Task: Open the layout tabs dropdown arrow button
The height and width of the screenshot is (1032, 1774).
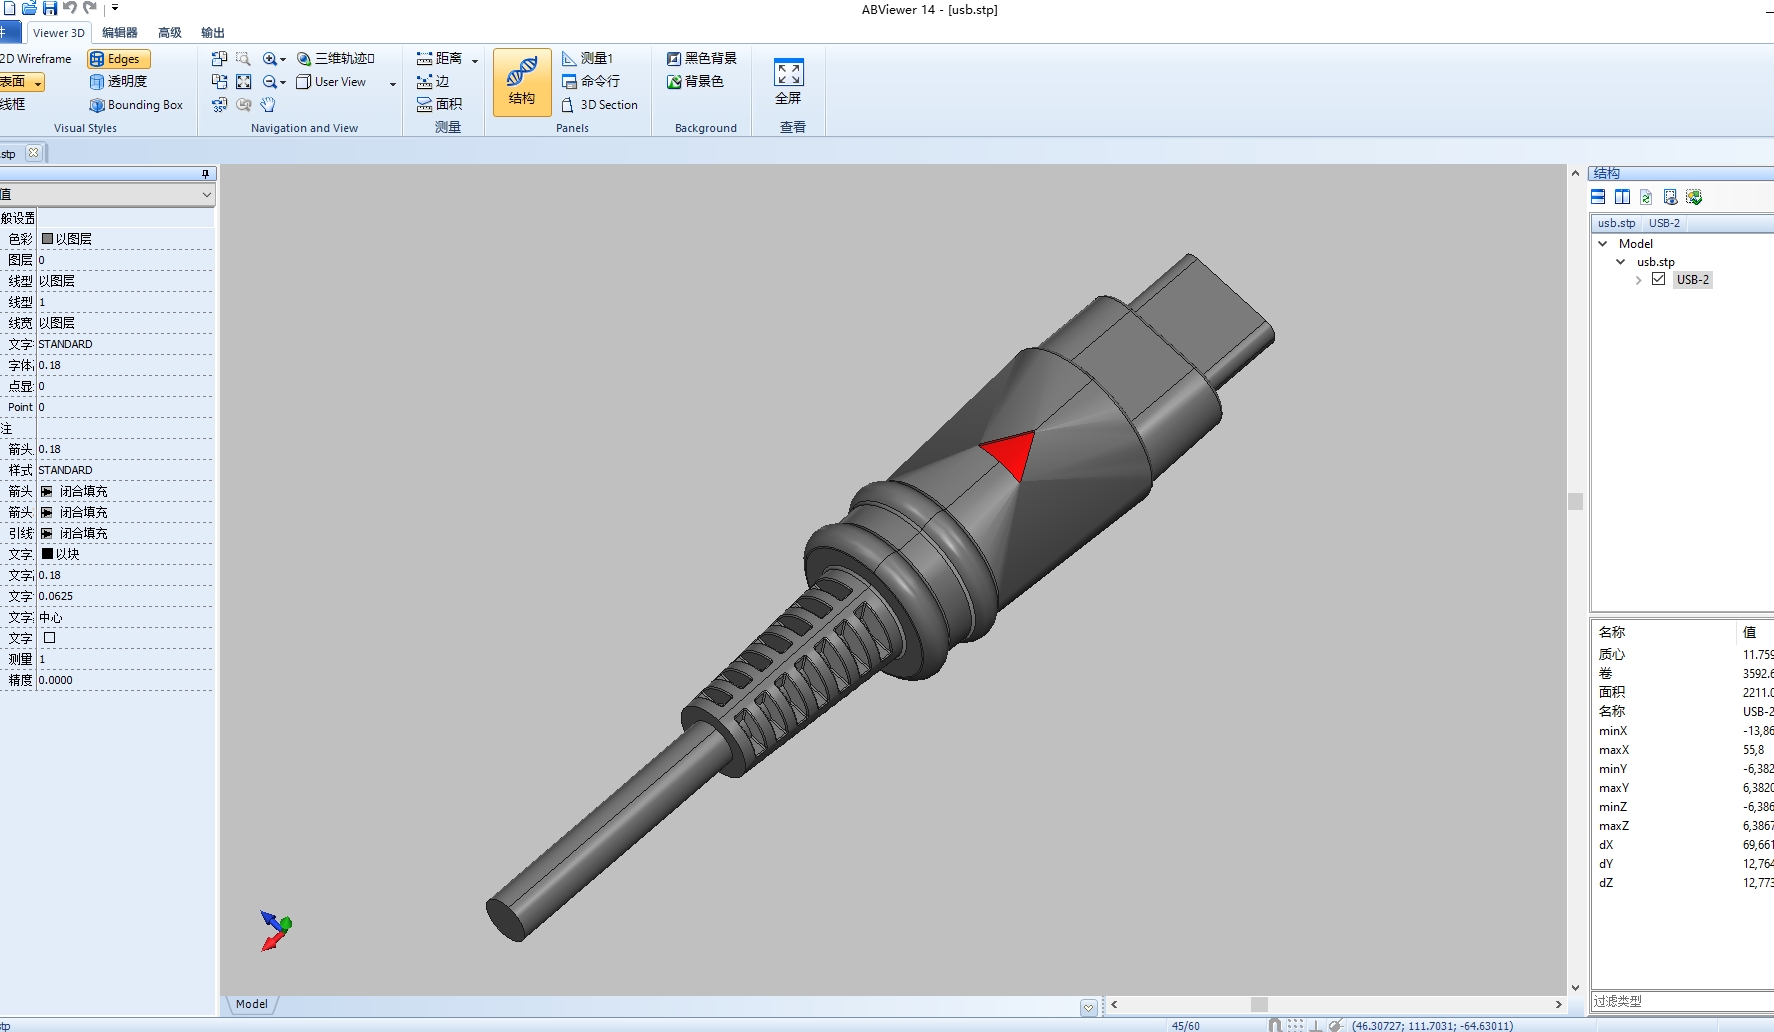Action: 1089,1007
